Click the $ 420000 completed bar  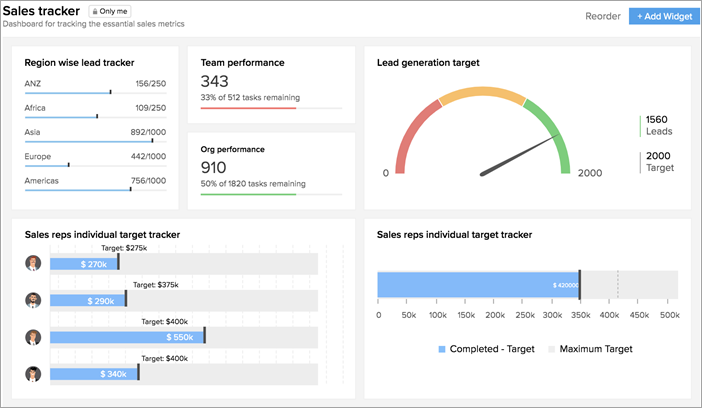pos(478,284)
